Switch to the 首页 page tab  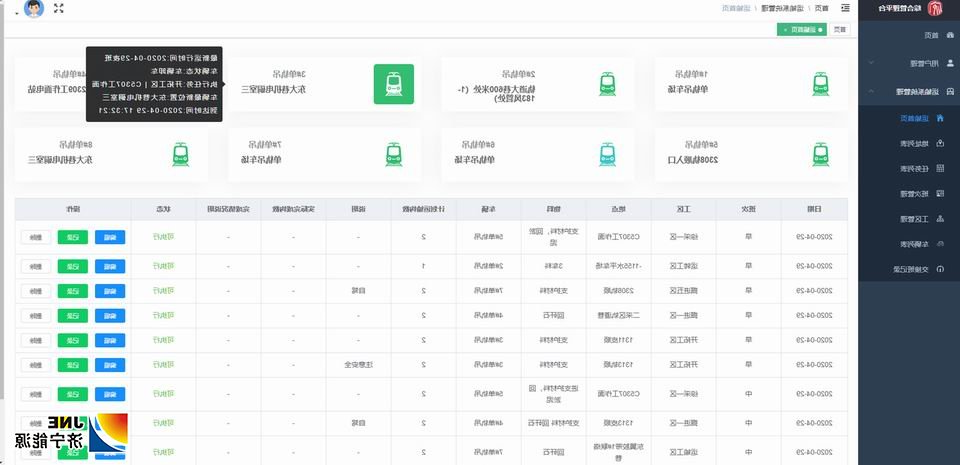click(x=840, y=29)
